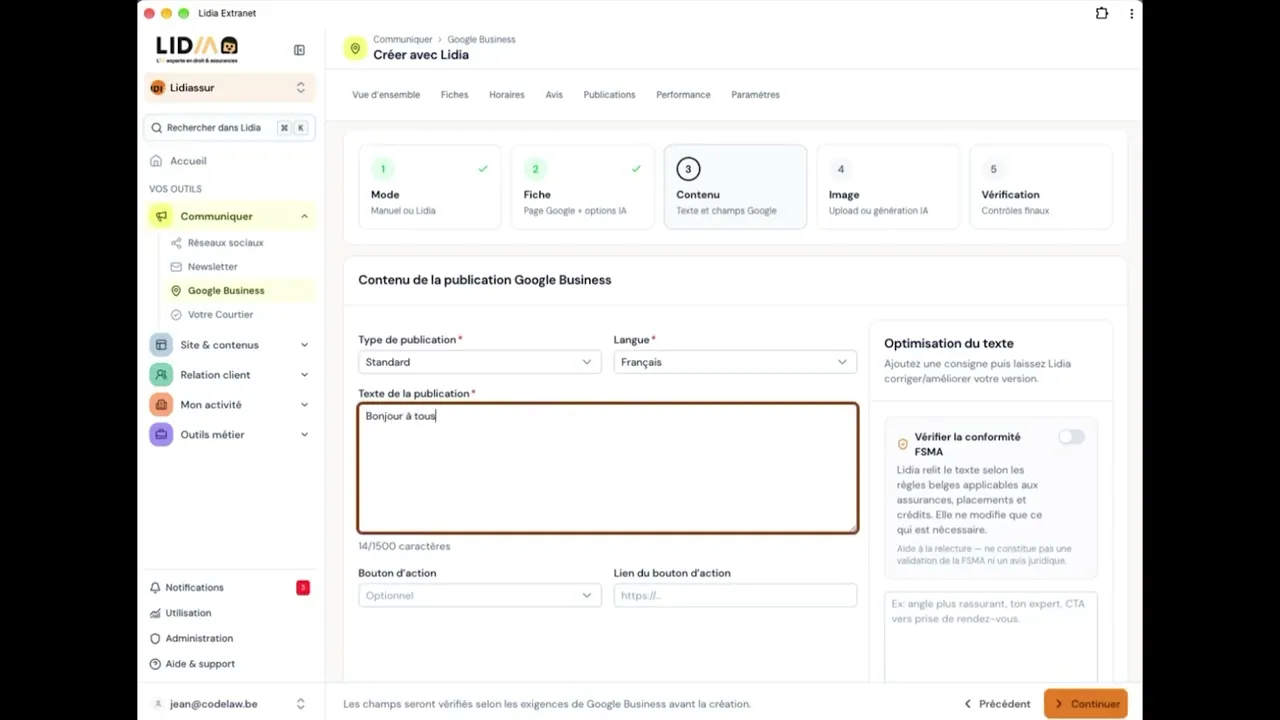Expand the Relation client chevron
The width and height of the screenshot is (1280, 720).
(x=304, y=375)
